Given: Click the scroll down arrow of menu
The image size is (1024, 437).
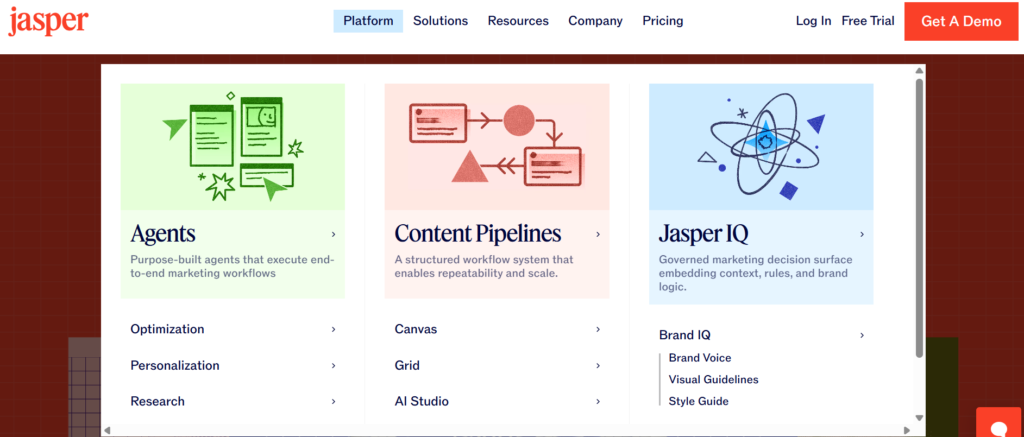Looking at the screenshot, I should point(920,418).
